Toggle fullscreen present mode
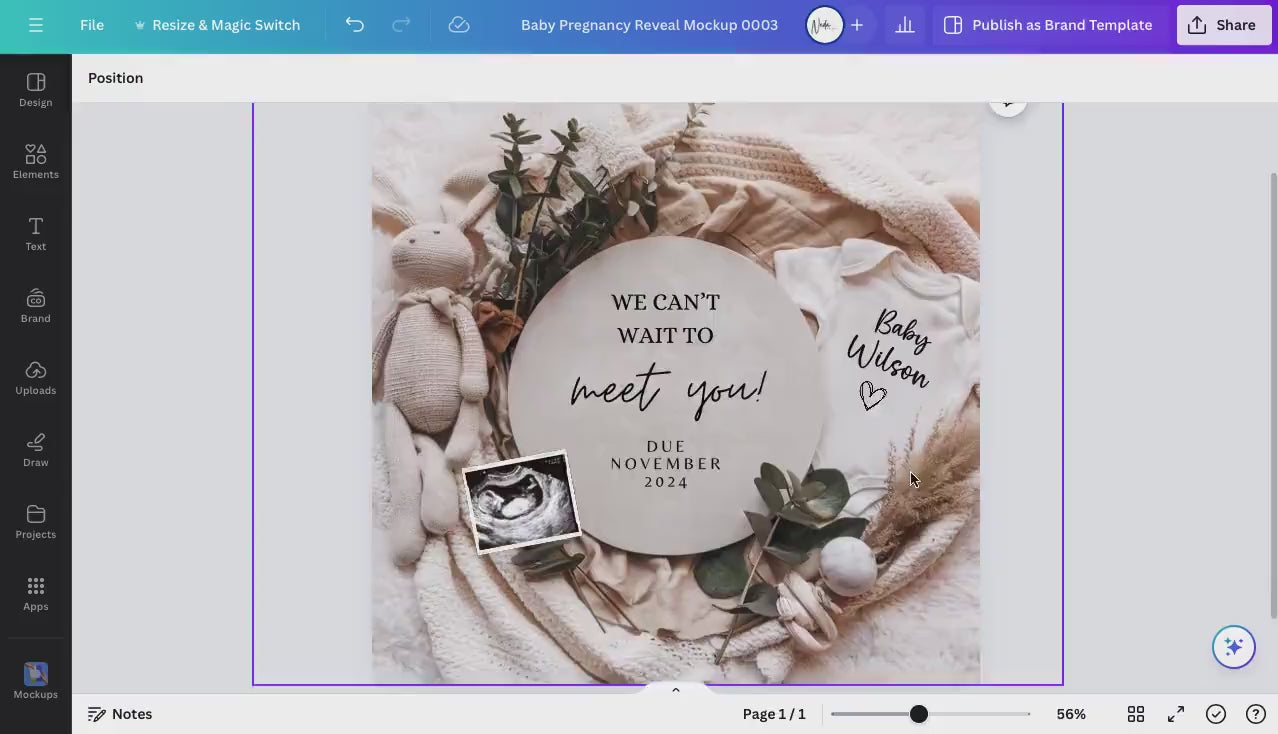 (1176, 714)
